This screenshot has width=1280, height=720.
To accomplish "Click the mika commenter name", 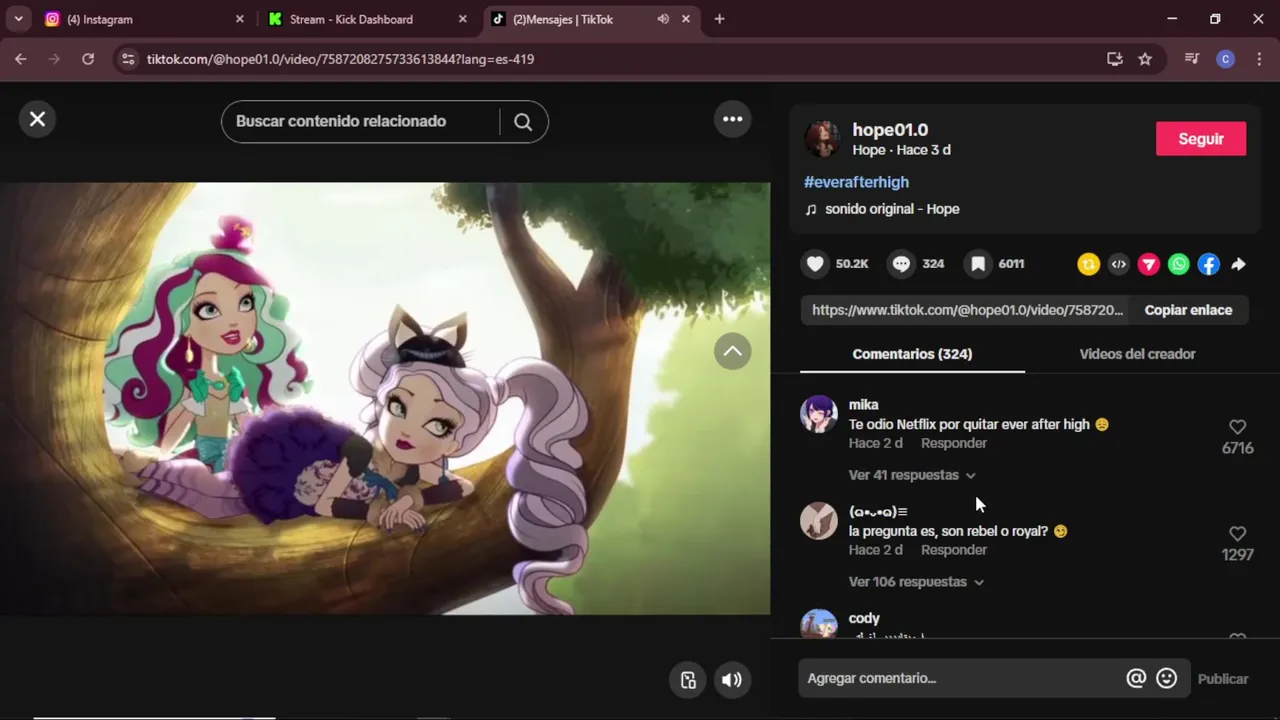I will [x=863, y=405].
